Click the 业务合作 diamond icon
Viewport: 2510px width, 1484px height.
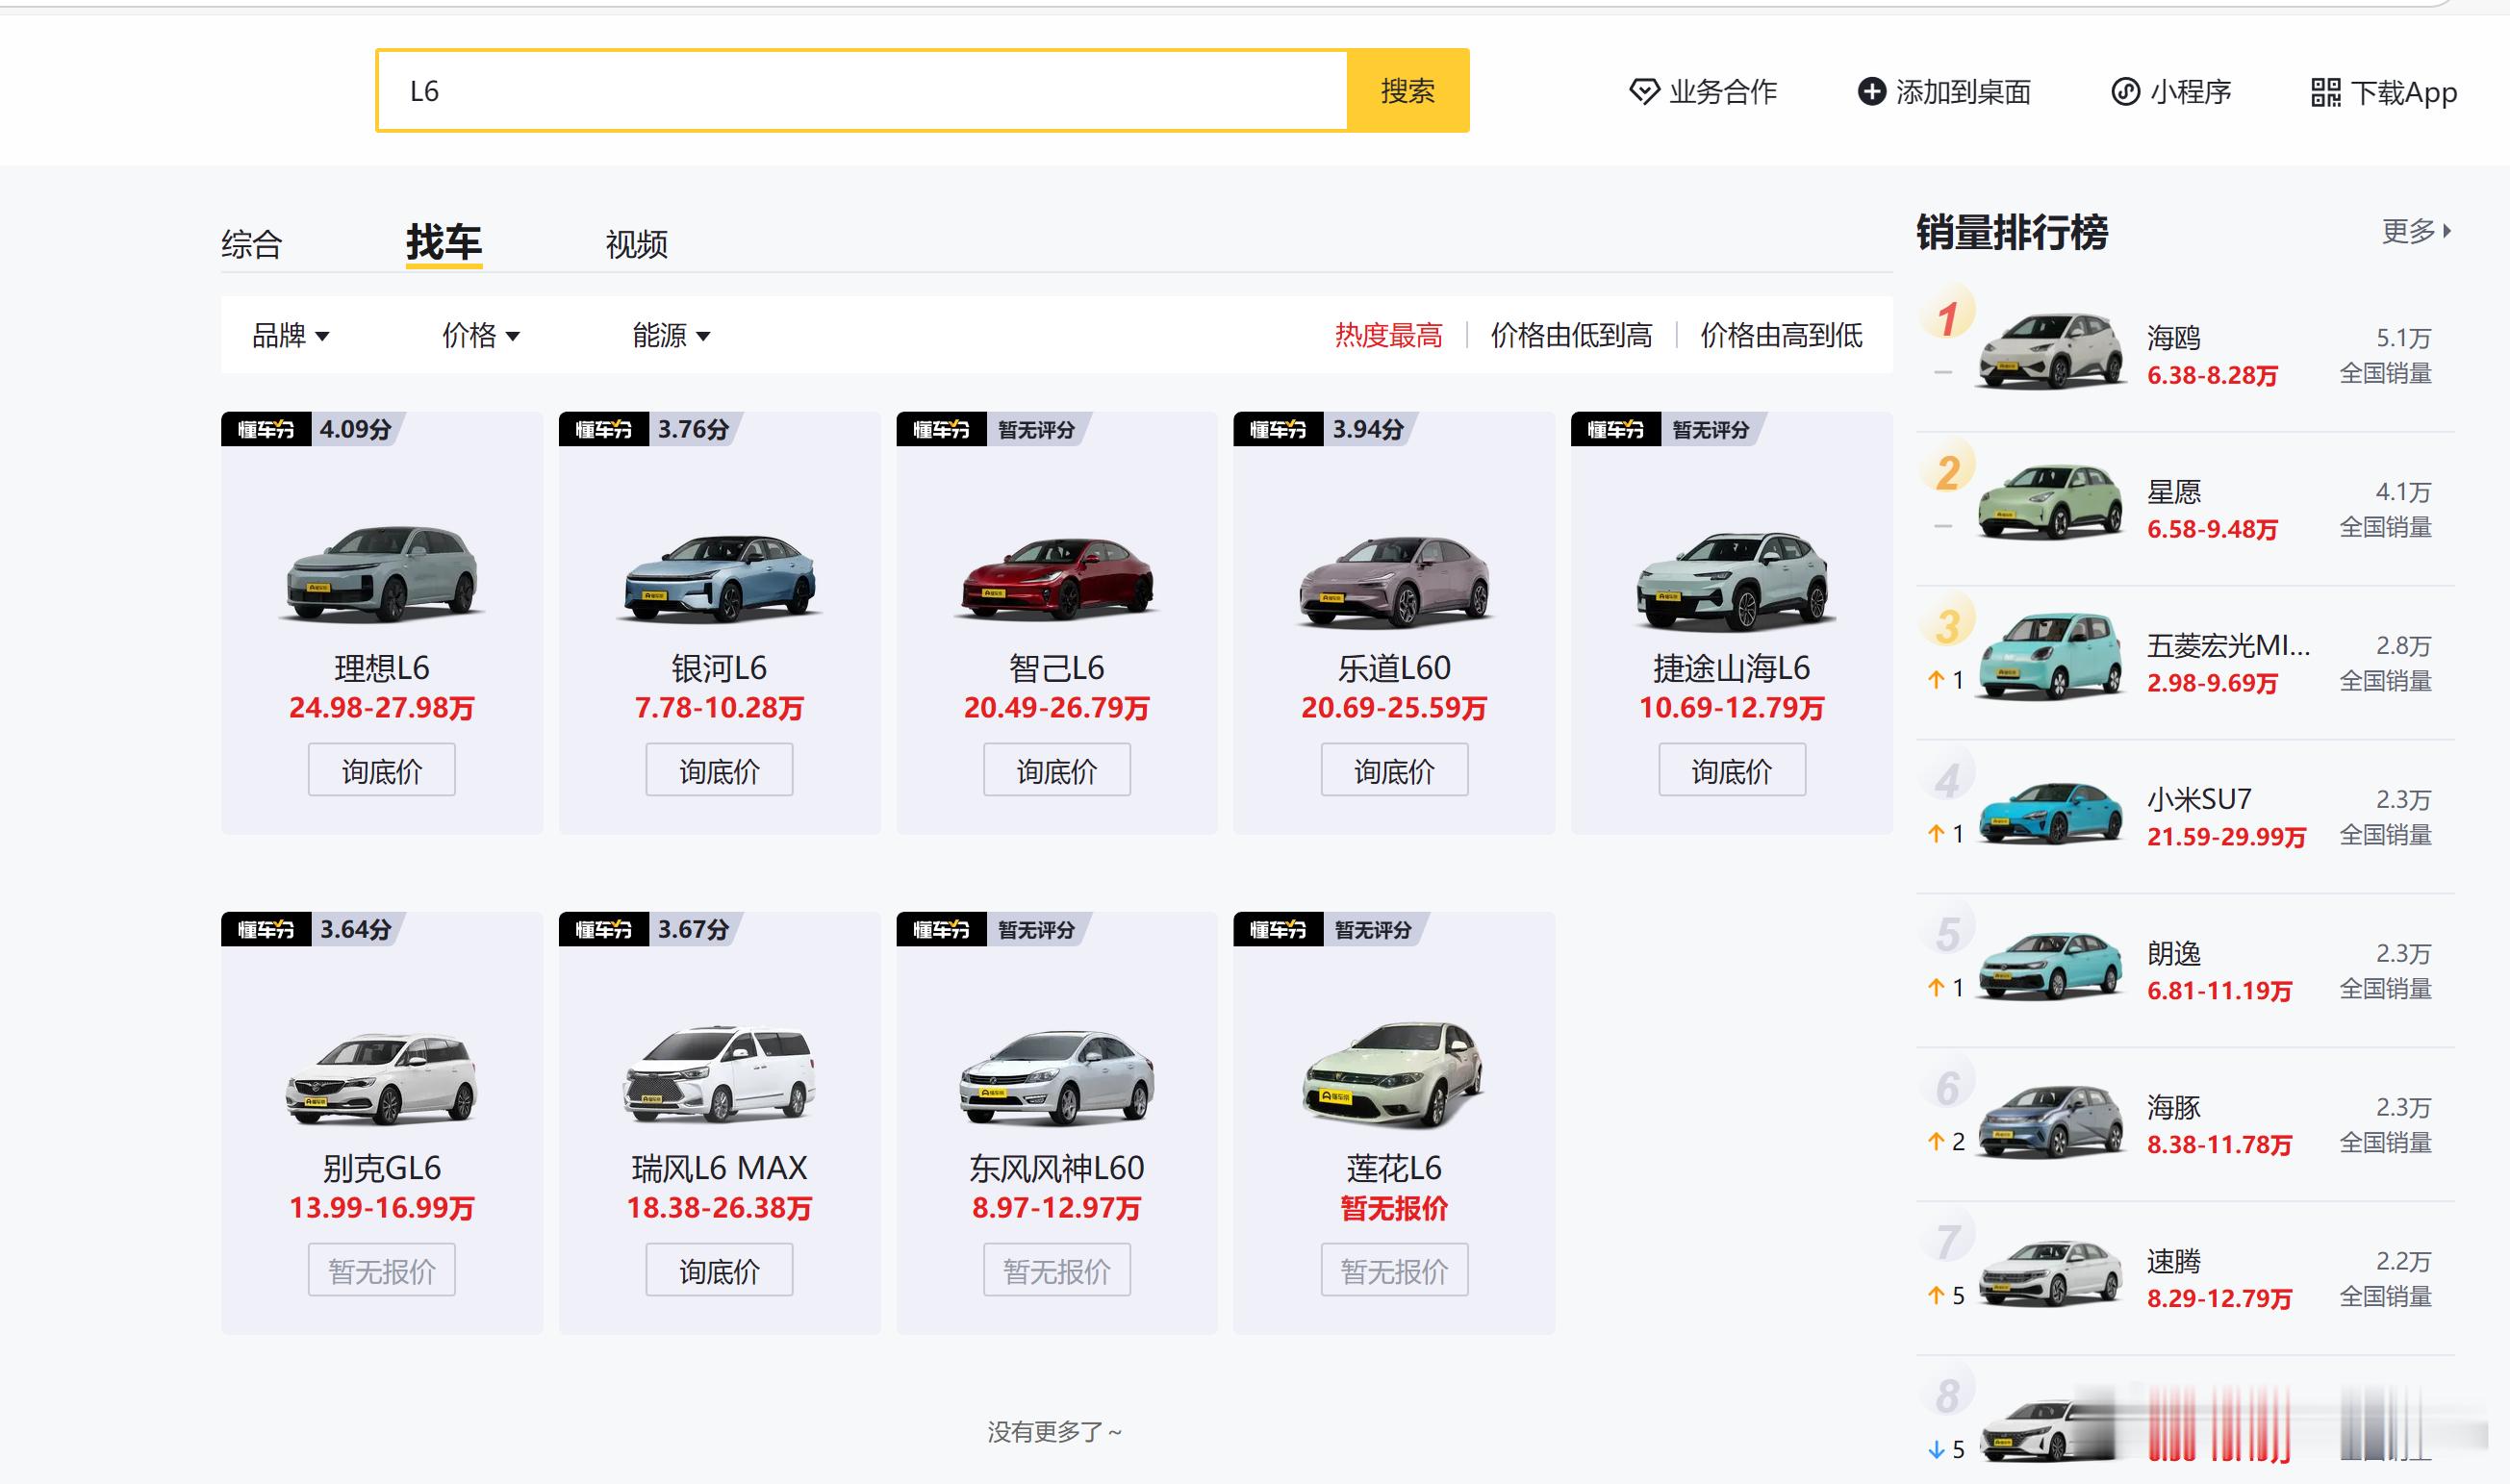point(1644,92)
